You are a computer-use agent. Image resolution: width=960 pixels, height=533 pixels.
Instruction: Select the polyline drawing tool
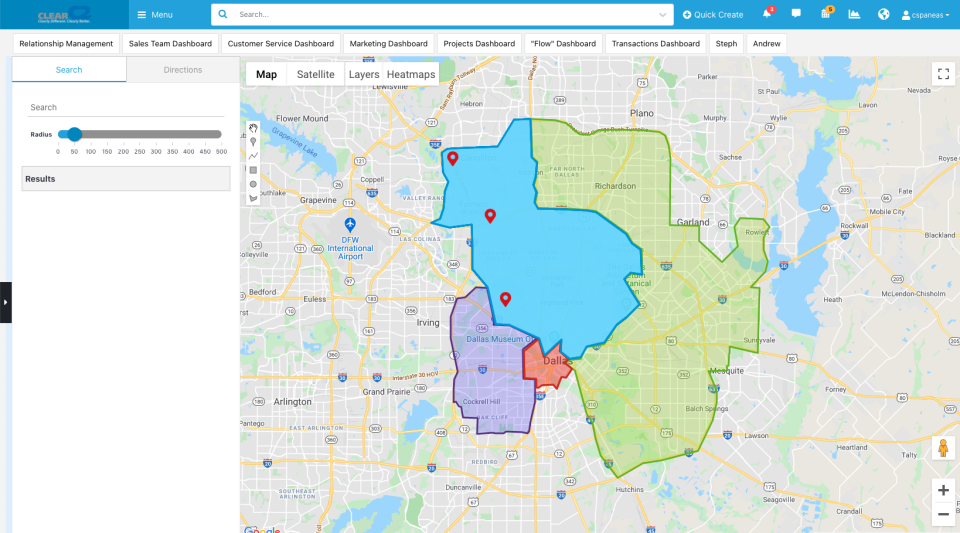tap(253, 156)
